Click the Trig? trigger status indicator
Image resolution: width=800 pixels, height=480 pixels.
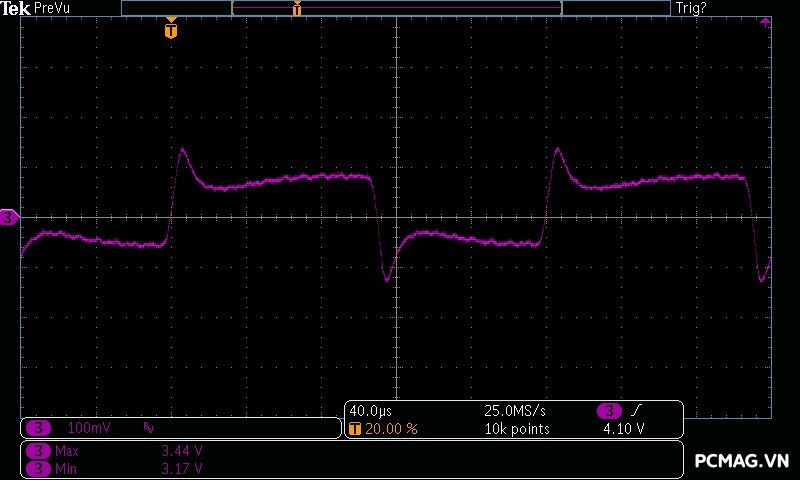[694, 8]
